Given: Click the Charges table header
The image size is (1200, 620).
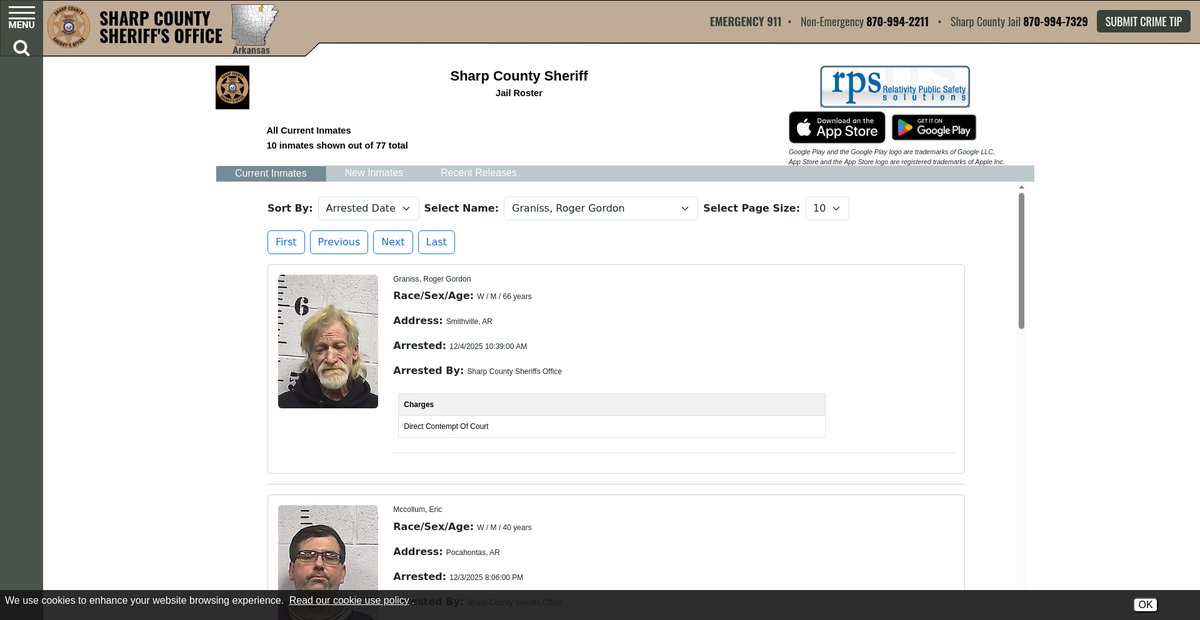Looking at the screenshot, I should tap(612, 405).
